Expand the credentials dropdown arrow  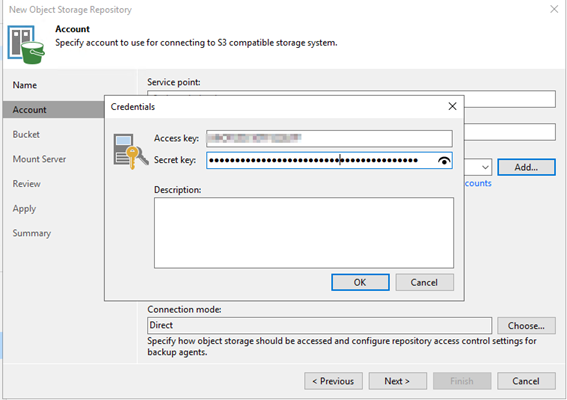tap(485, 167)
